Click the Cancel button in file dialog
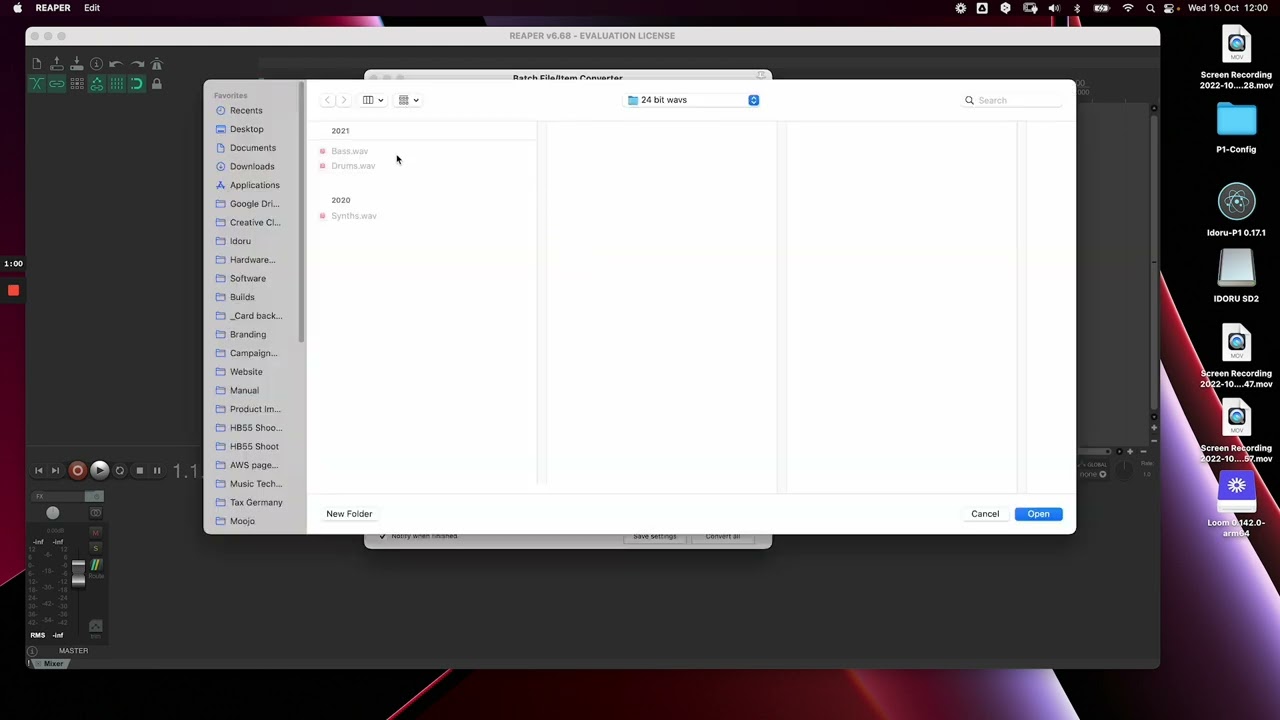Image resolution: width=1280 pixels, height=720 pixels. 985,514
